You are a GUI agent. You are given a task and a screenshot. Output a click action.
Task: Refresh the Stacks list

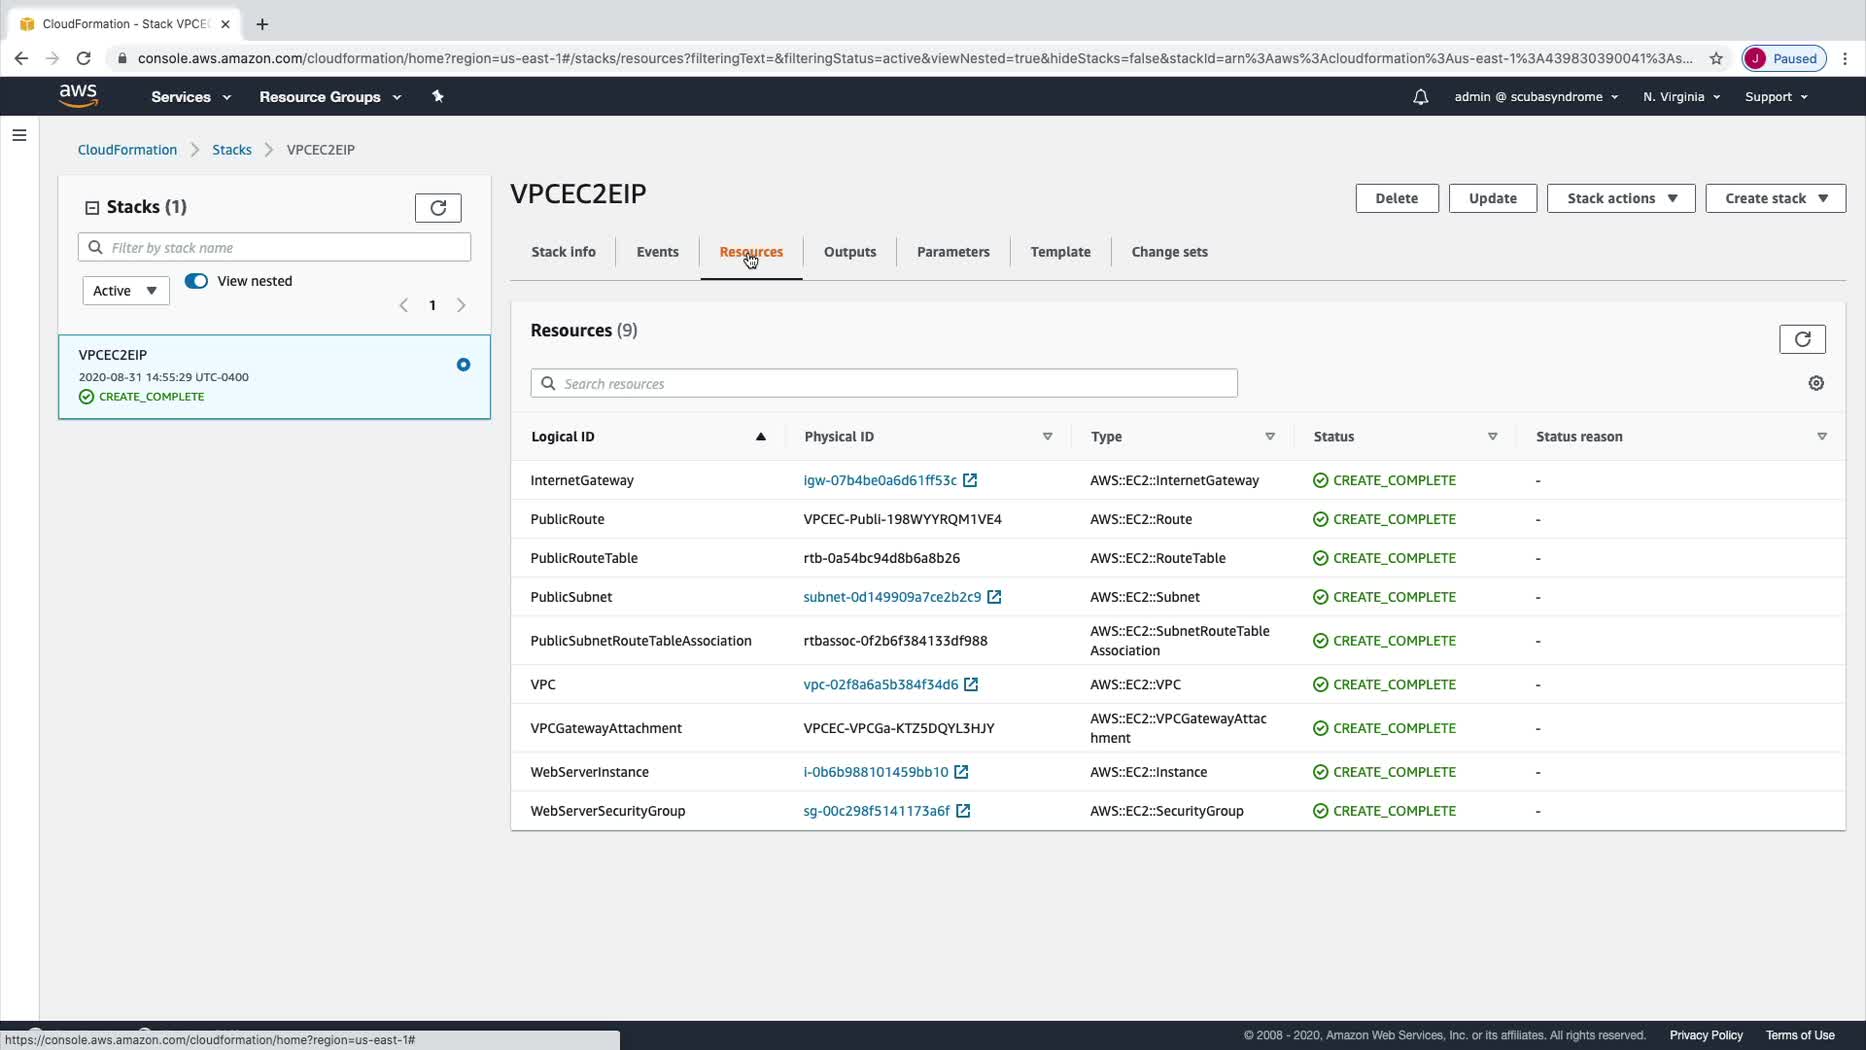(x=438, y=207)
